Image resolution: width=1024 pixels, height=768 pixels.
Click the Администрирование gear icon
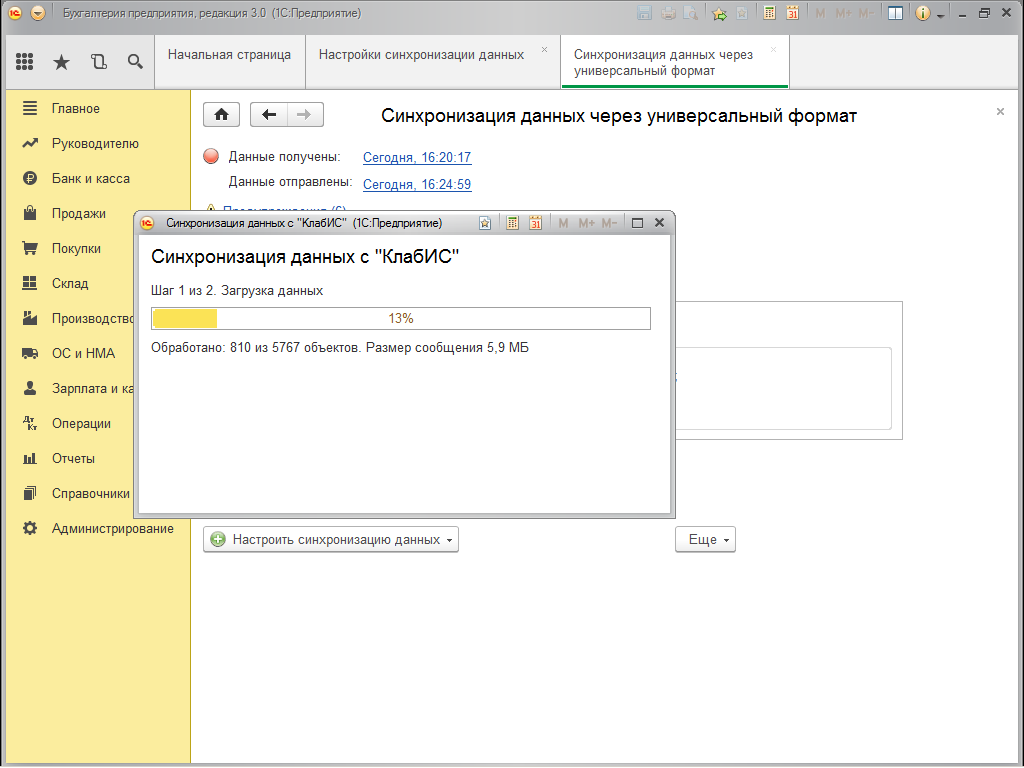pos(30,528)
